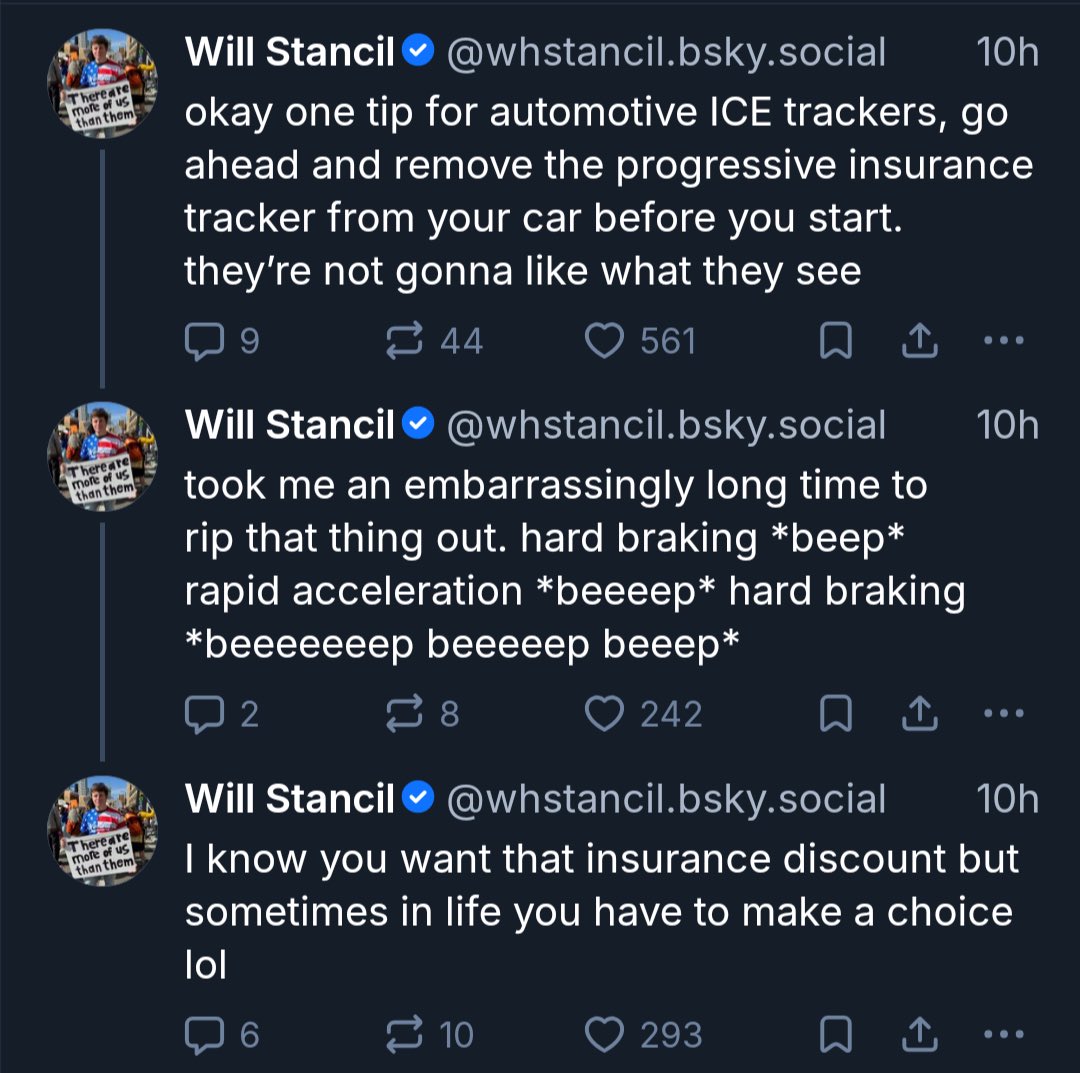
Task: Bookmark the ICE trackers tip post
Action: click(836, 341)
